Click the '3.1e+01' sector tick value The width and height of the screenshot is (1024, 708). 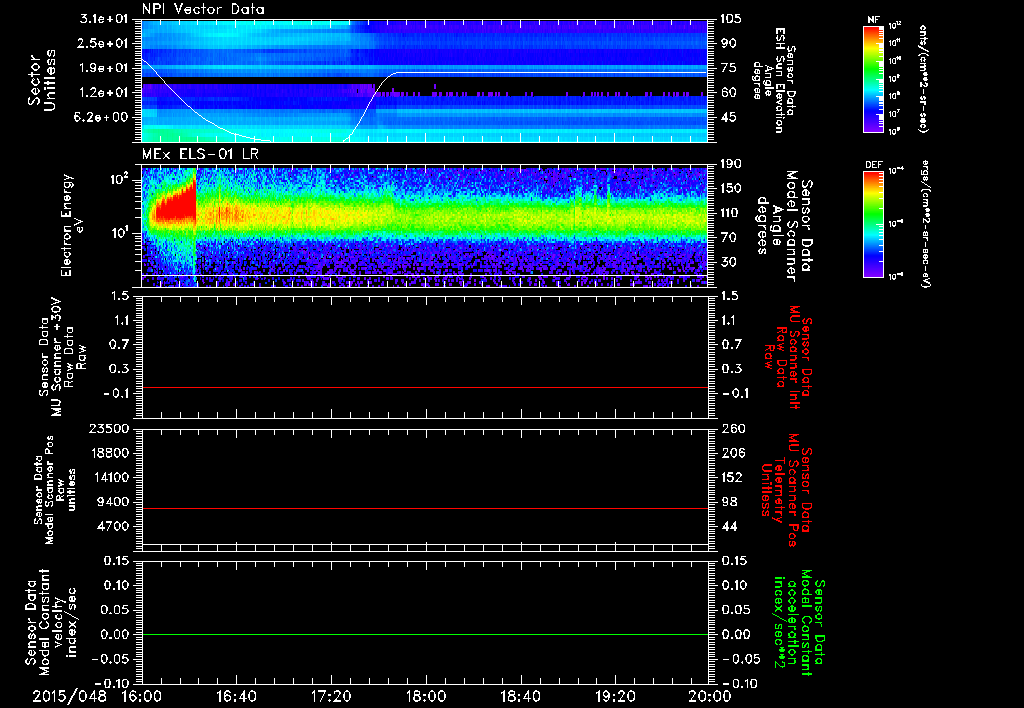click(104, 19)
